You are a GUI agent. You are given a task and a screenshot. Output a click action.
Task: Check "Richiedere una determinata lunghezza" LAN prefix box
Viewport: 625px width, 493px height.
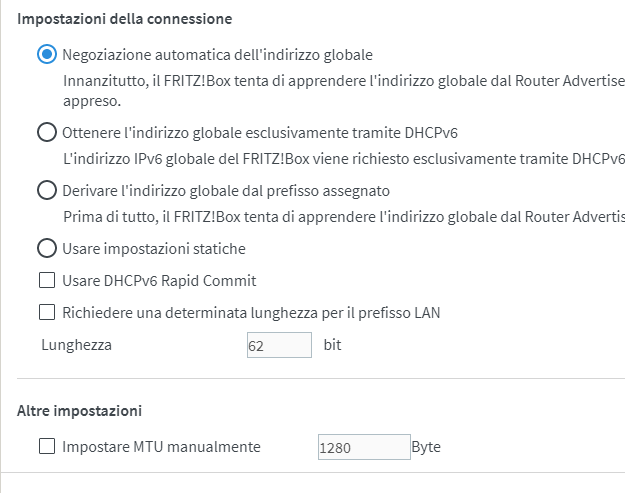pyautogui.click(x=47, y=313)
